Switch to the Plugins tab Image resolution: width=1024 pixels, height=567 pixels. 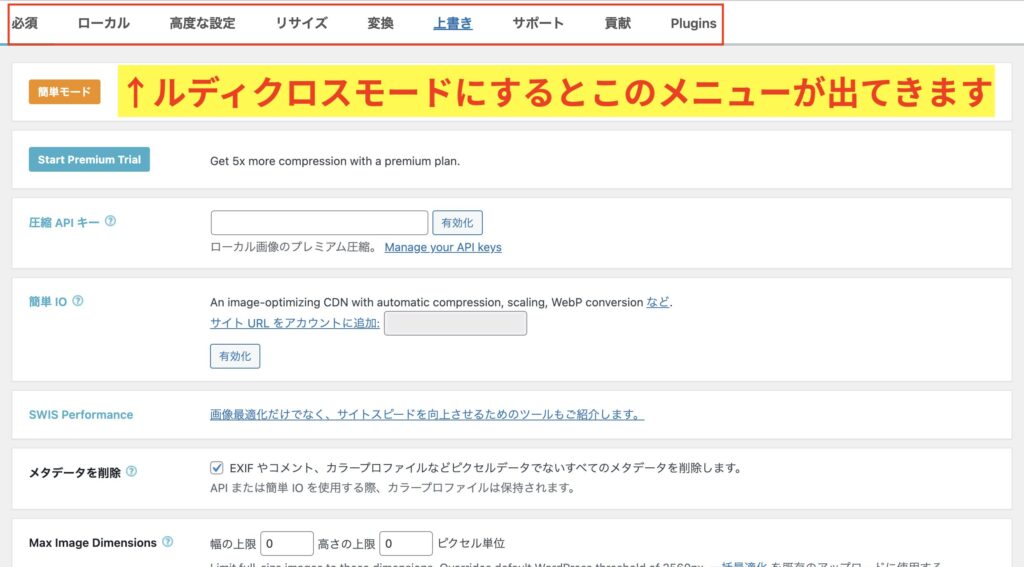point(693,23)
